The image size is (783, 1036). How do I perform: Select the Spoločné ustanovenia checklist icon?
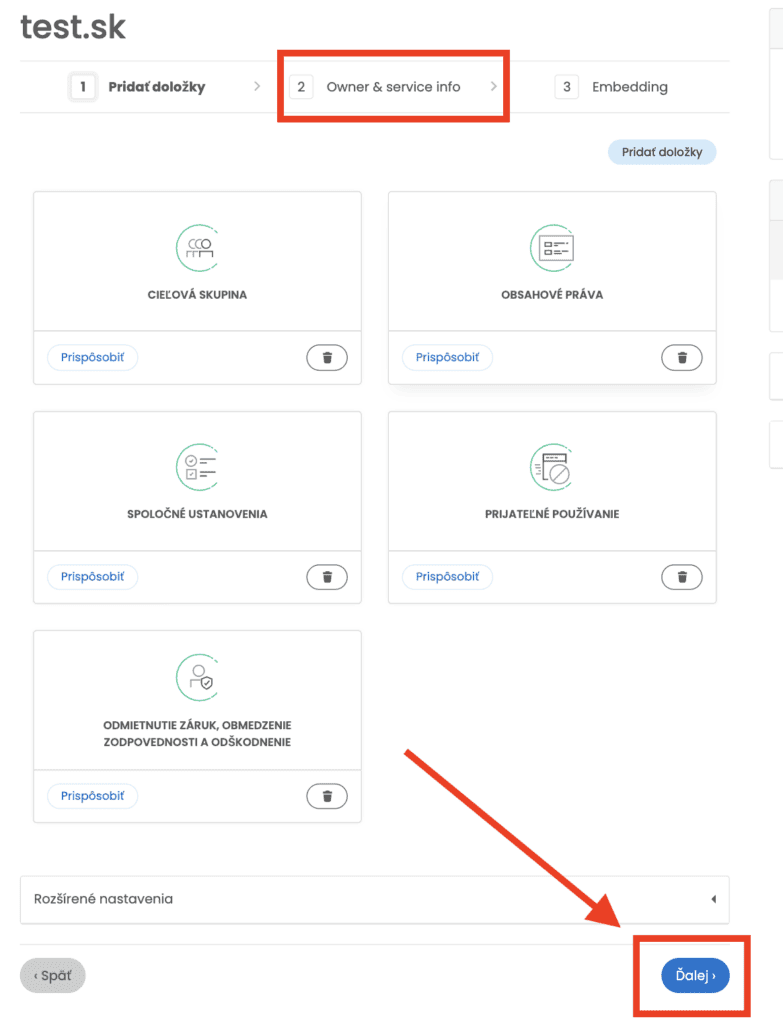coord(197,465)
